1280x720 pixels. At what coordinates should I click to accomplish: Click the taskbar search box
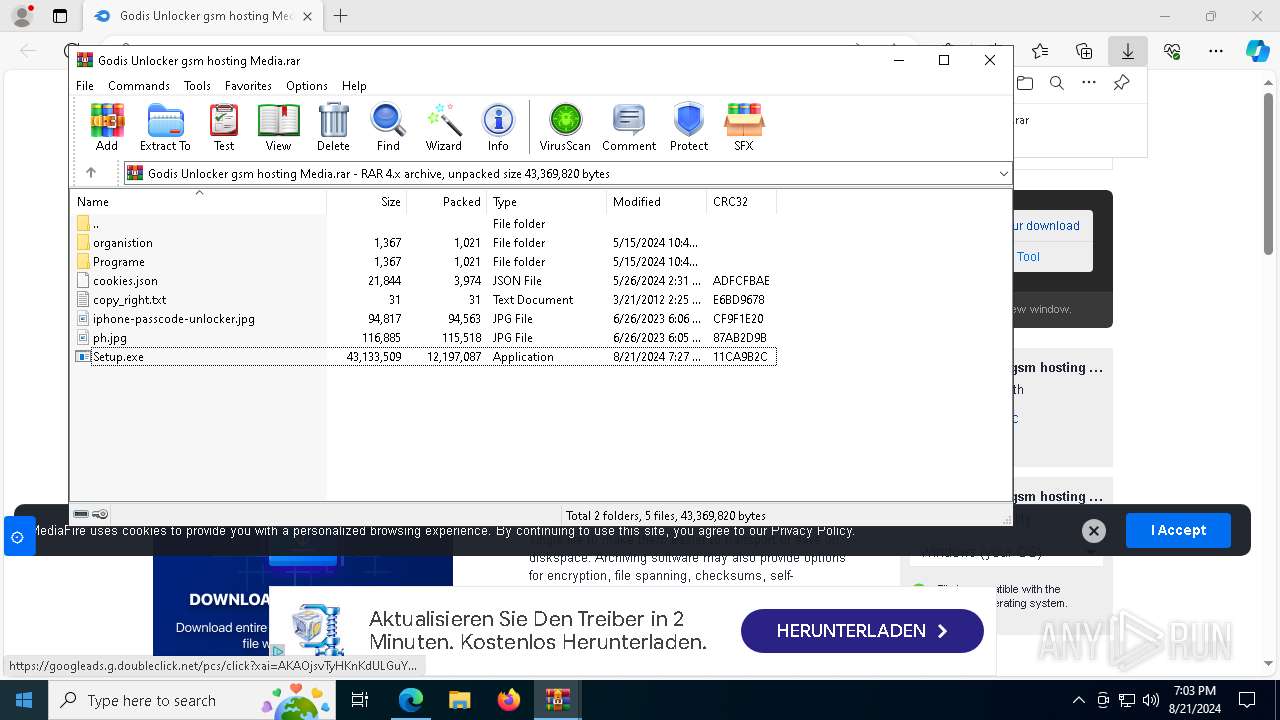[x=193, y=700]
